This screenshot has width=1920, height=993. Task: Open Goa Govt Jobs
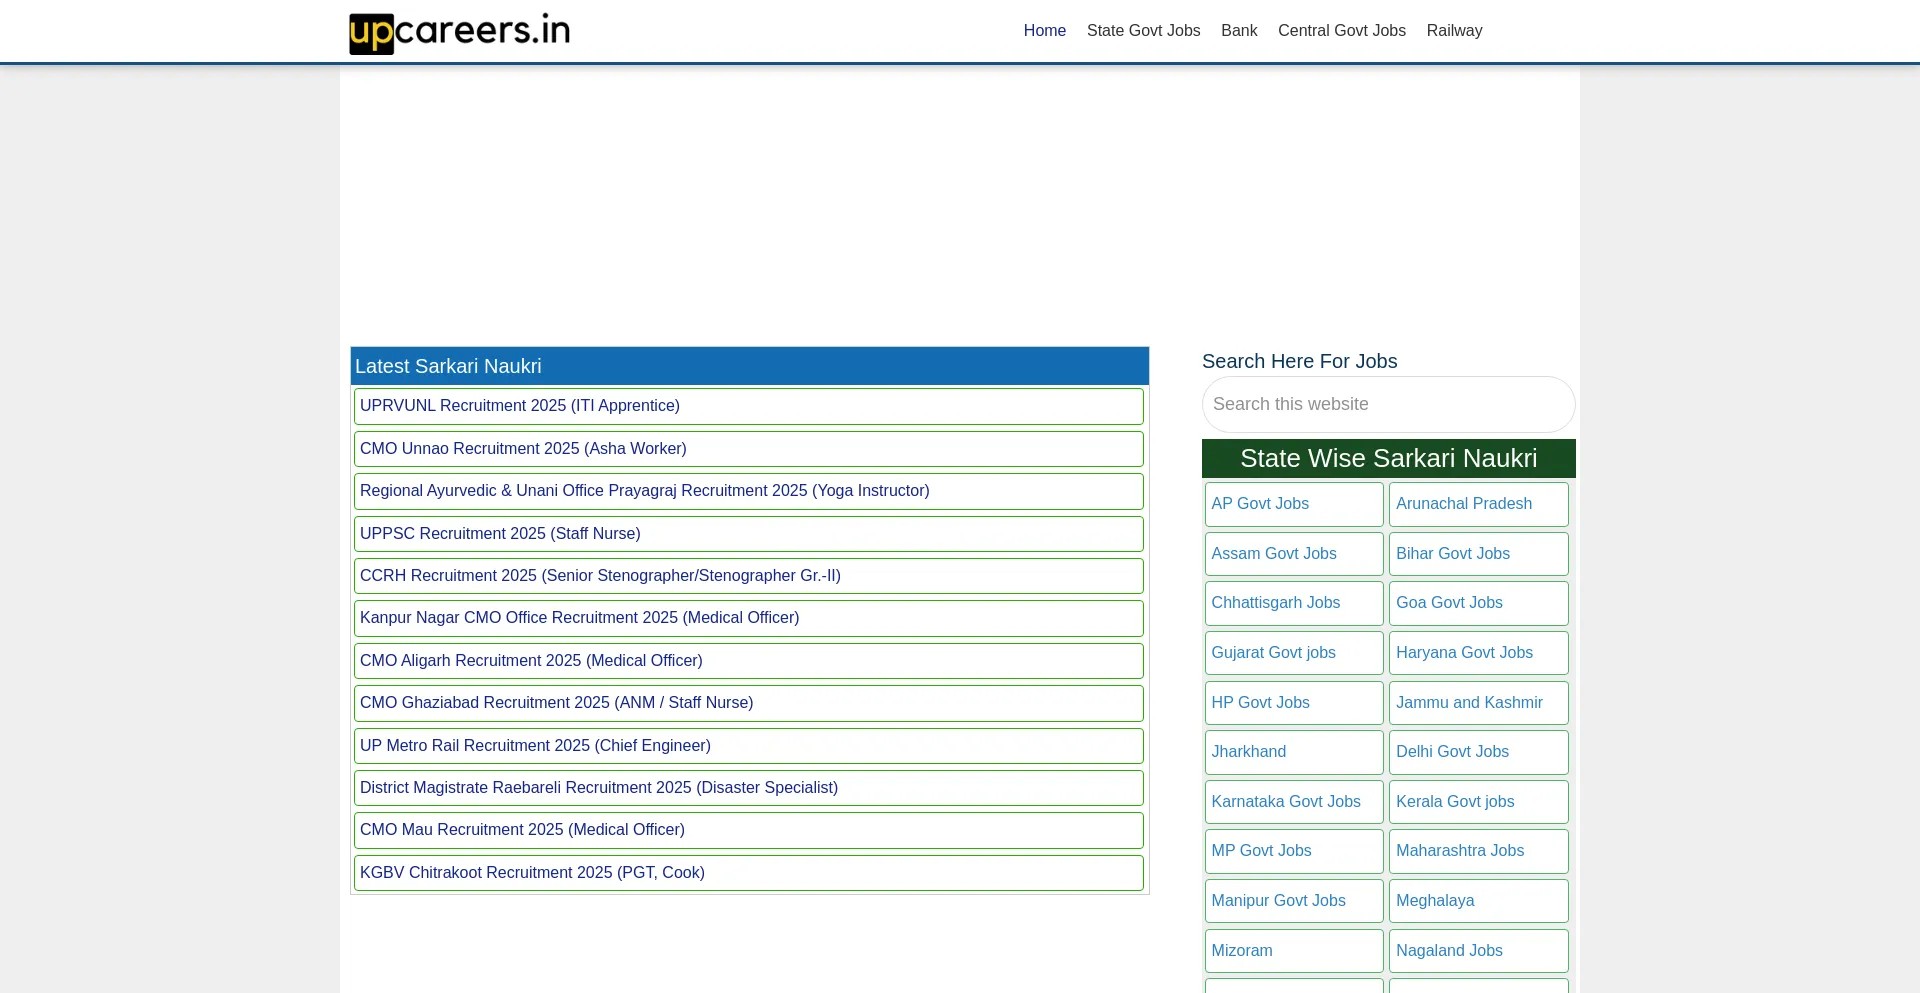(x=1478, y=603)
